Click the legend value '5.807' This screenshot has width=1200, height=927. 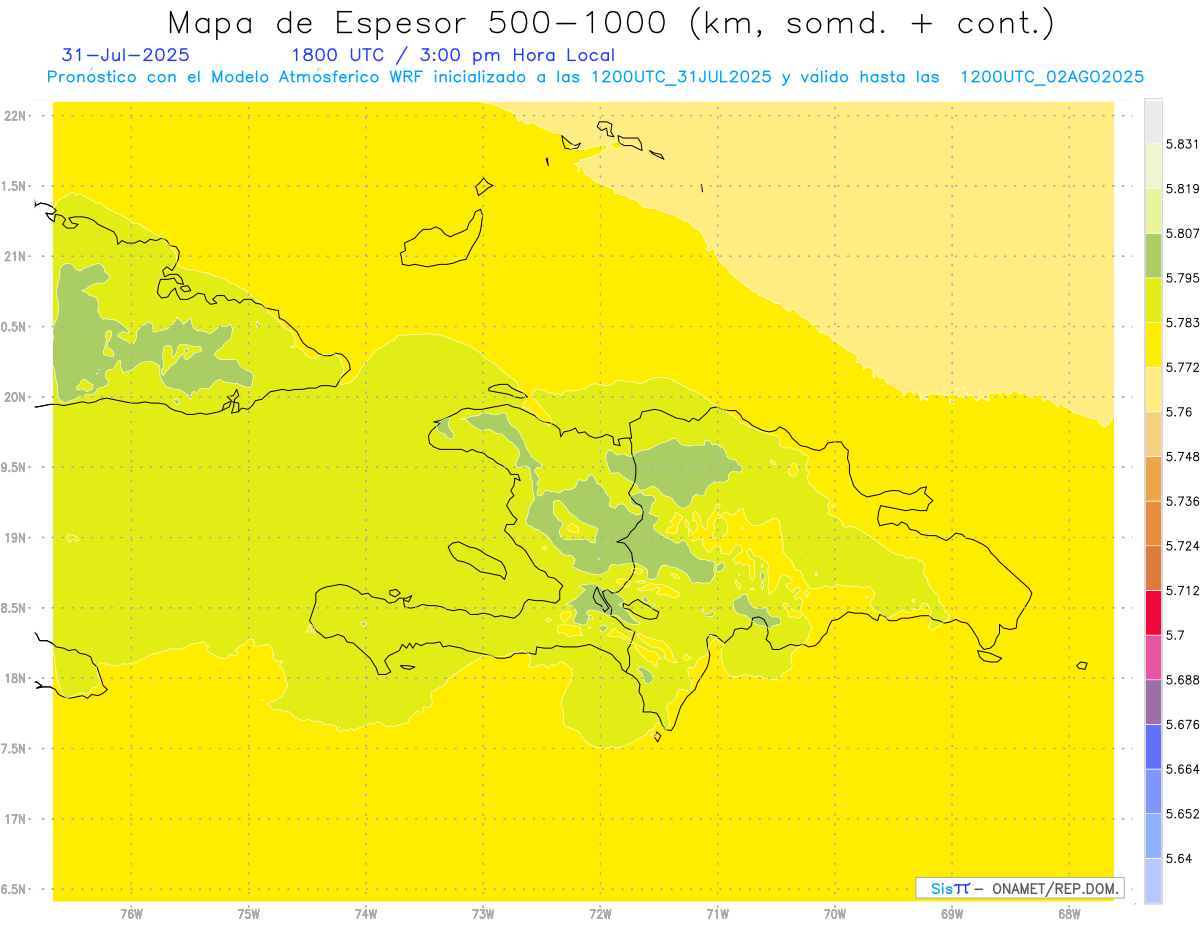point(1183,233)
